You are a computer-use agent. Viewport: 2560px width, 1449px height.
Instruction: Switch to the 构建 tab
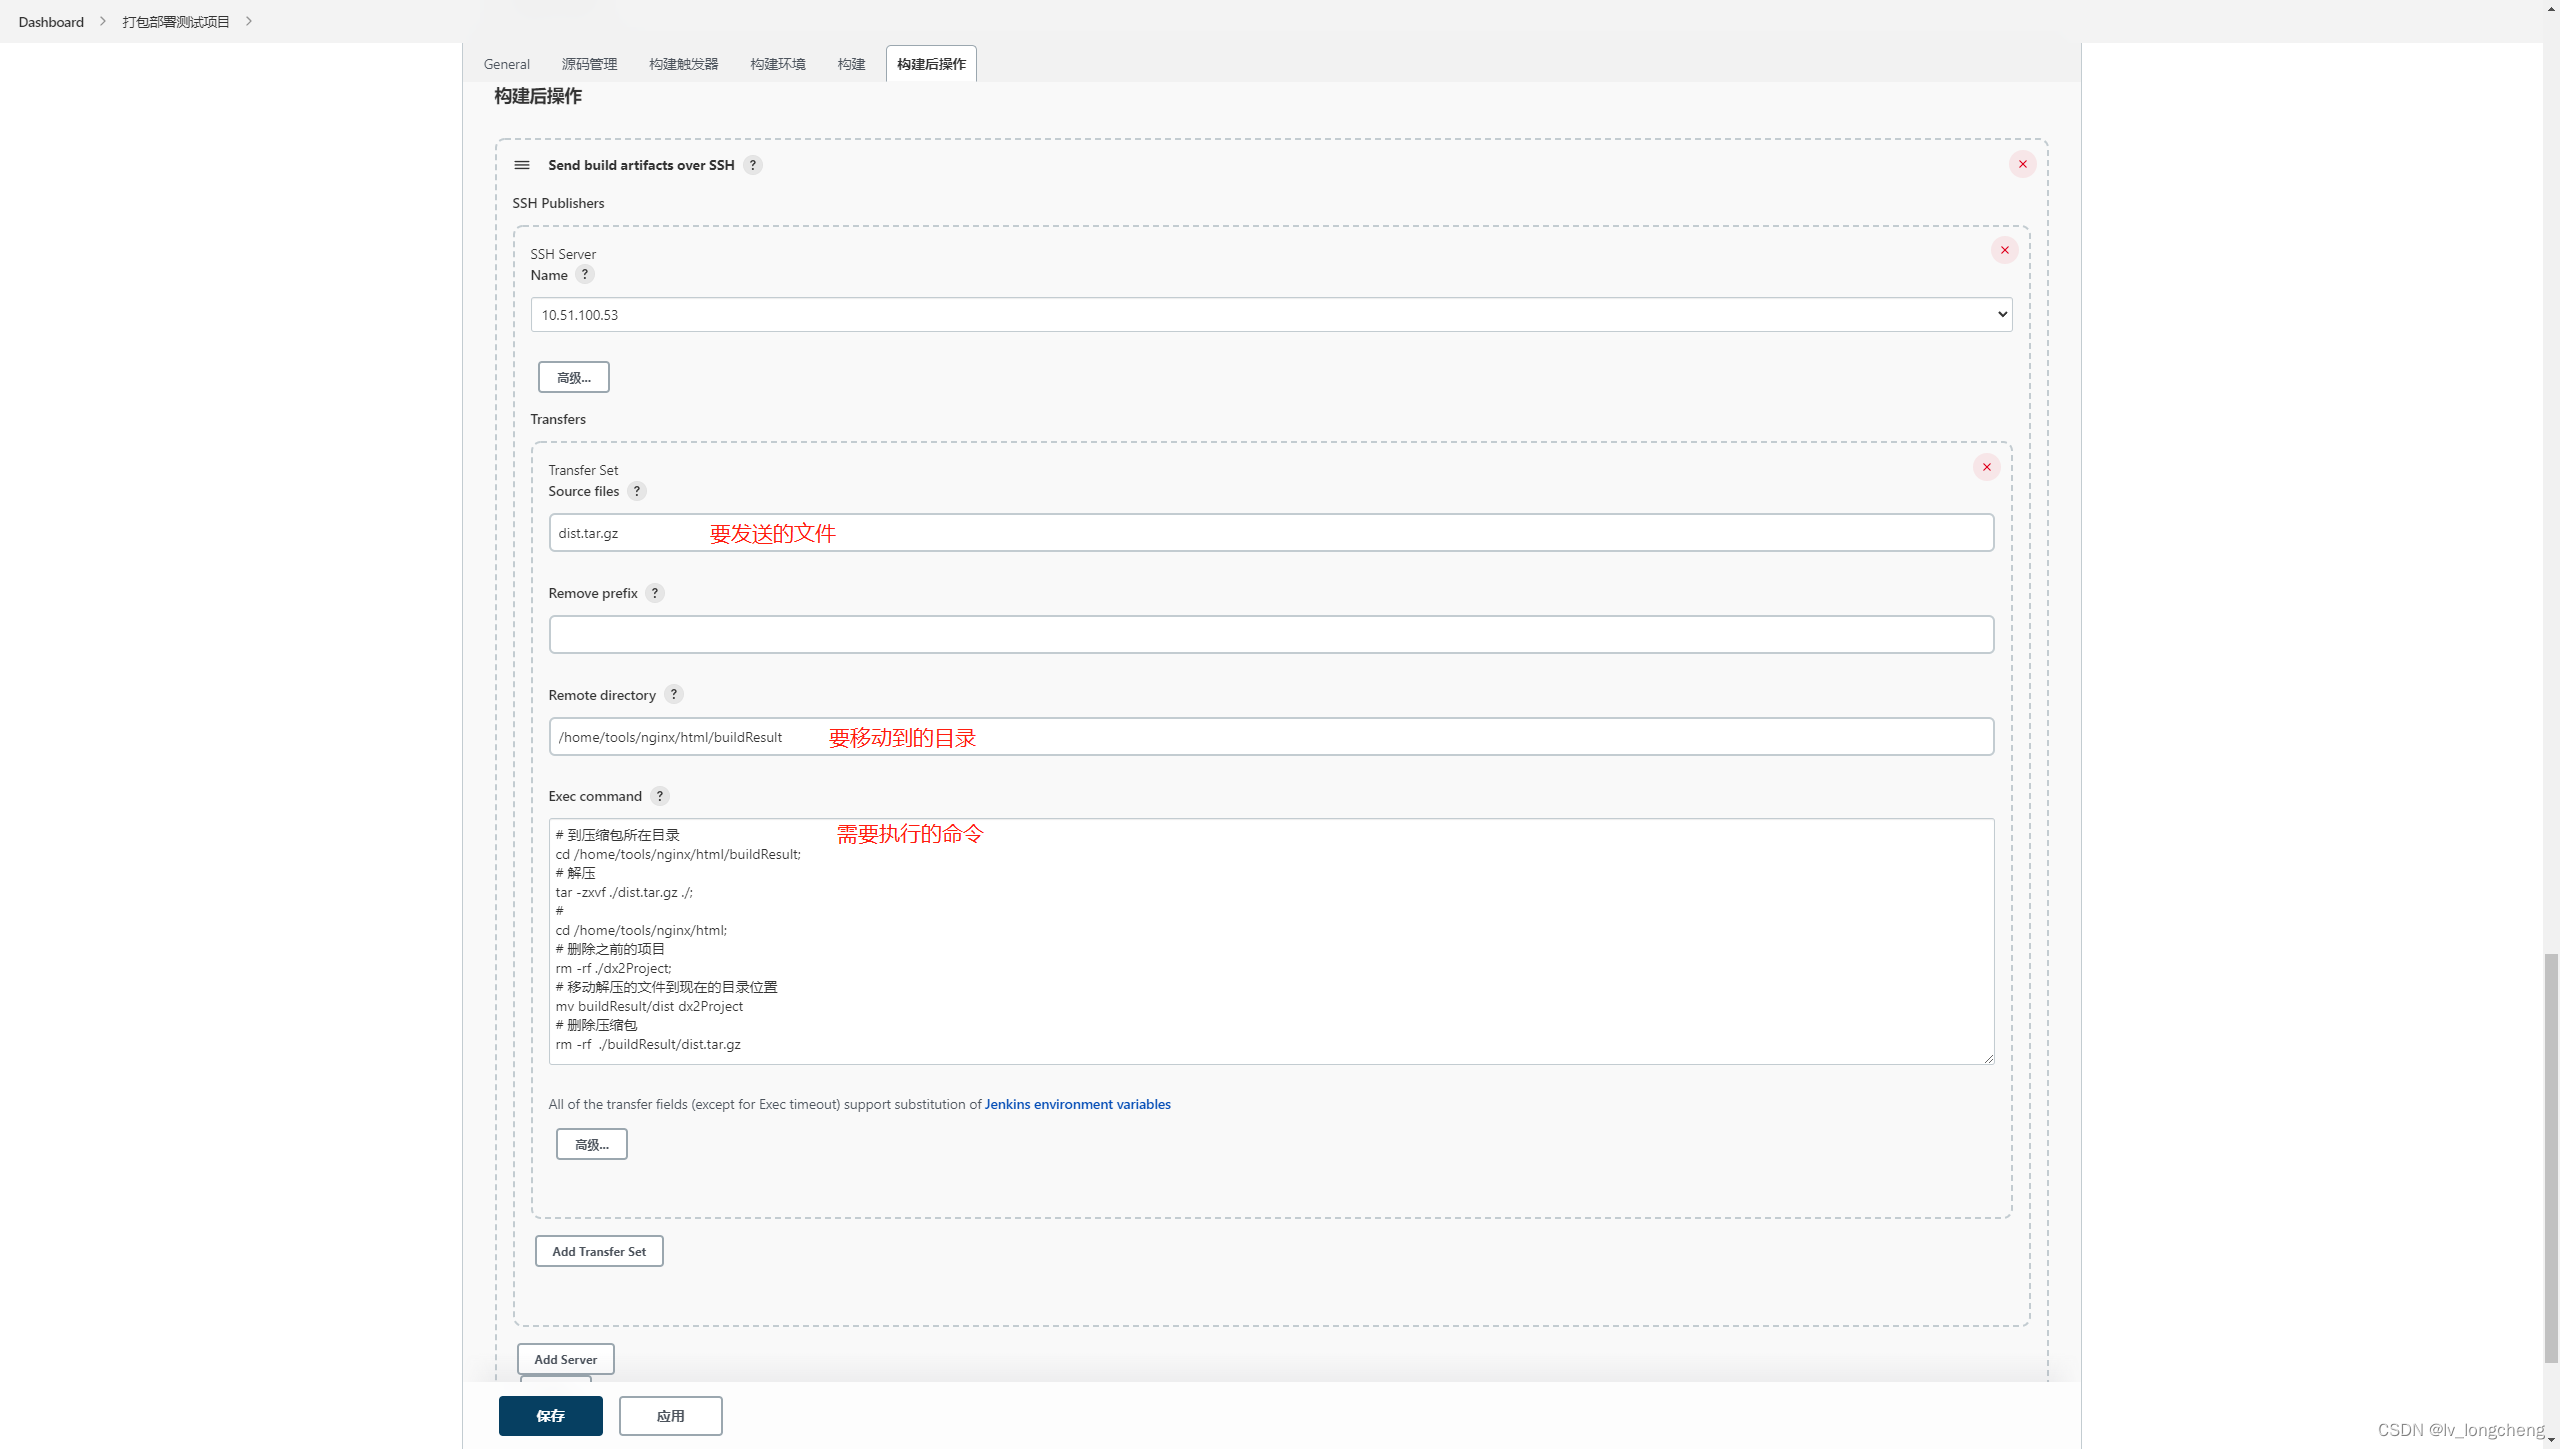coord(852,64)
